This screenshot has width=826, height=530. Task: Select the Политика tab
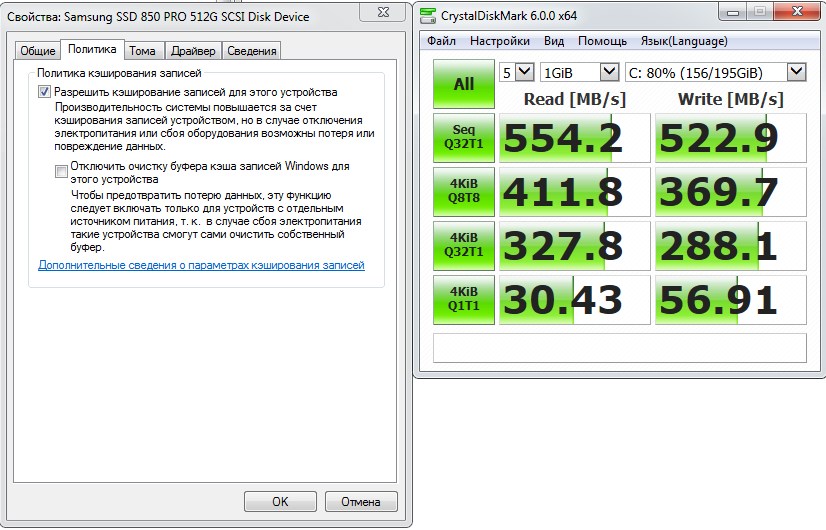point(92,49)
